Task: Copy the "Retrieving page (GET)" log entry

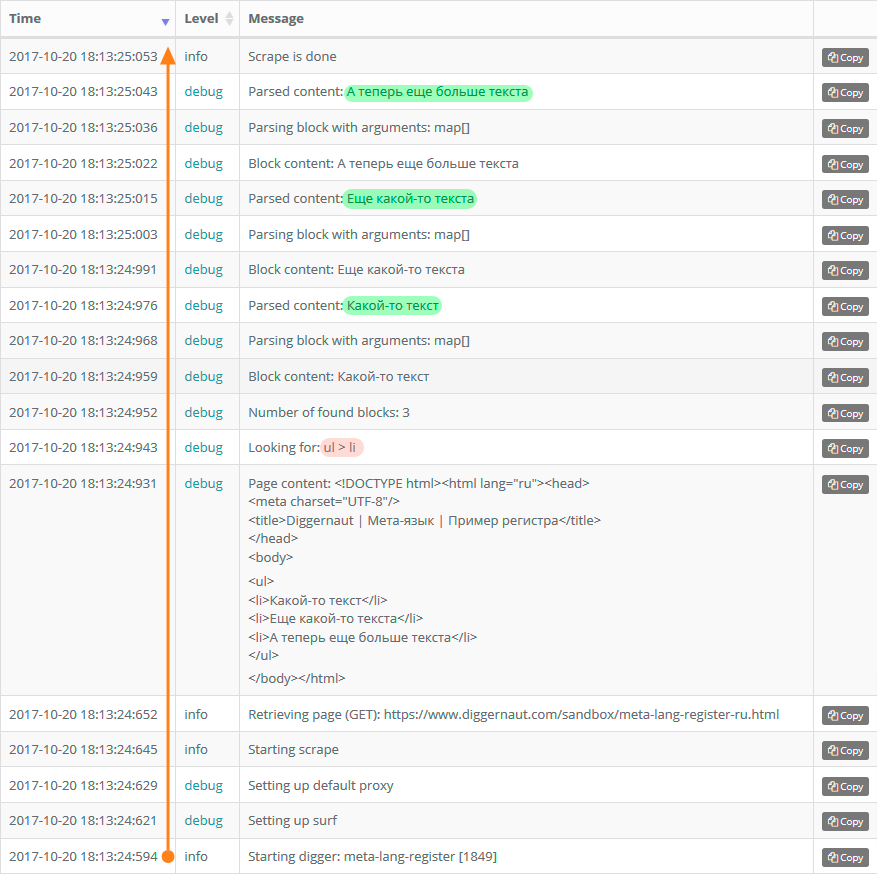Action: (x=845, y=715)
